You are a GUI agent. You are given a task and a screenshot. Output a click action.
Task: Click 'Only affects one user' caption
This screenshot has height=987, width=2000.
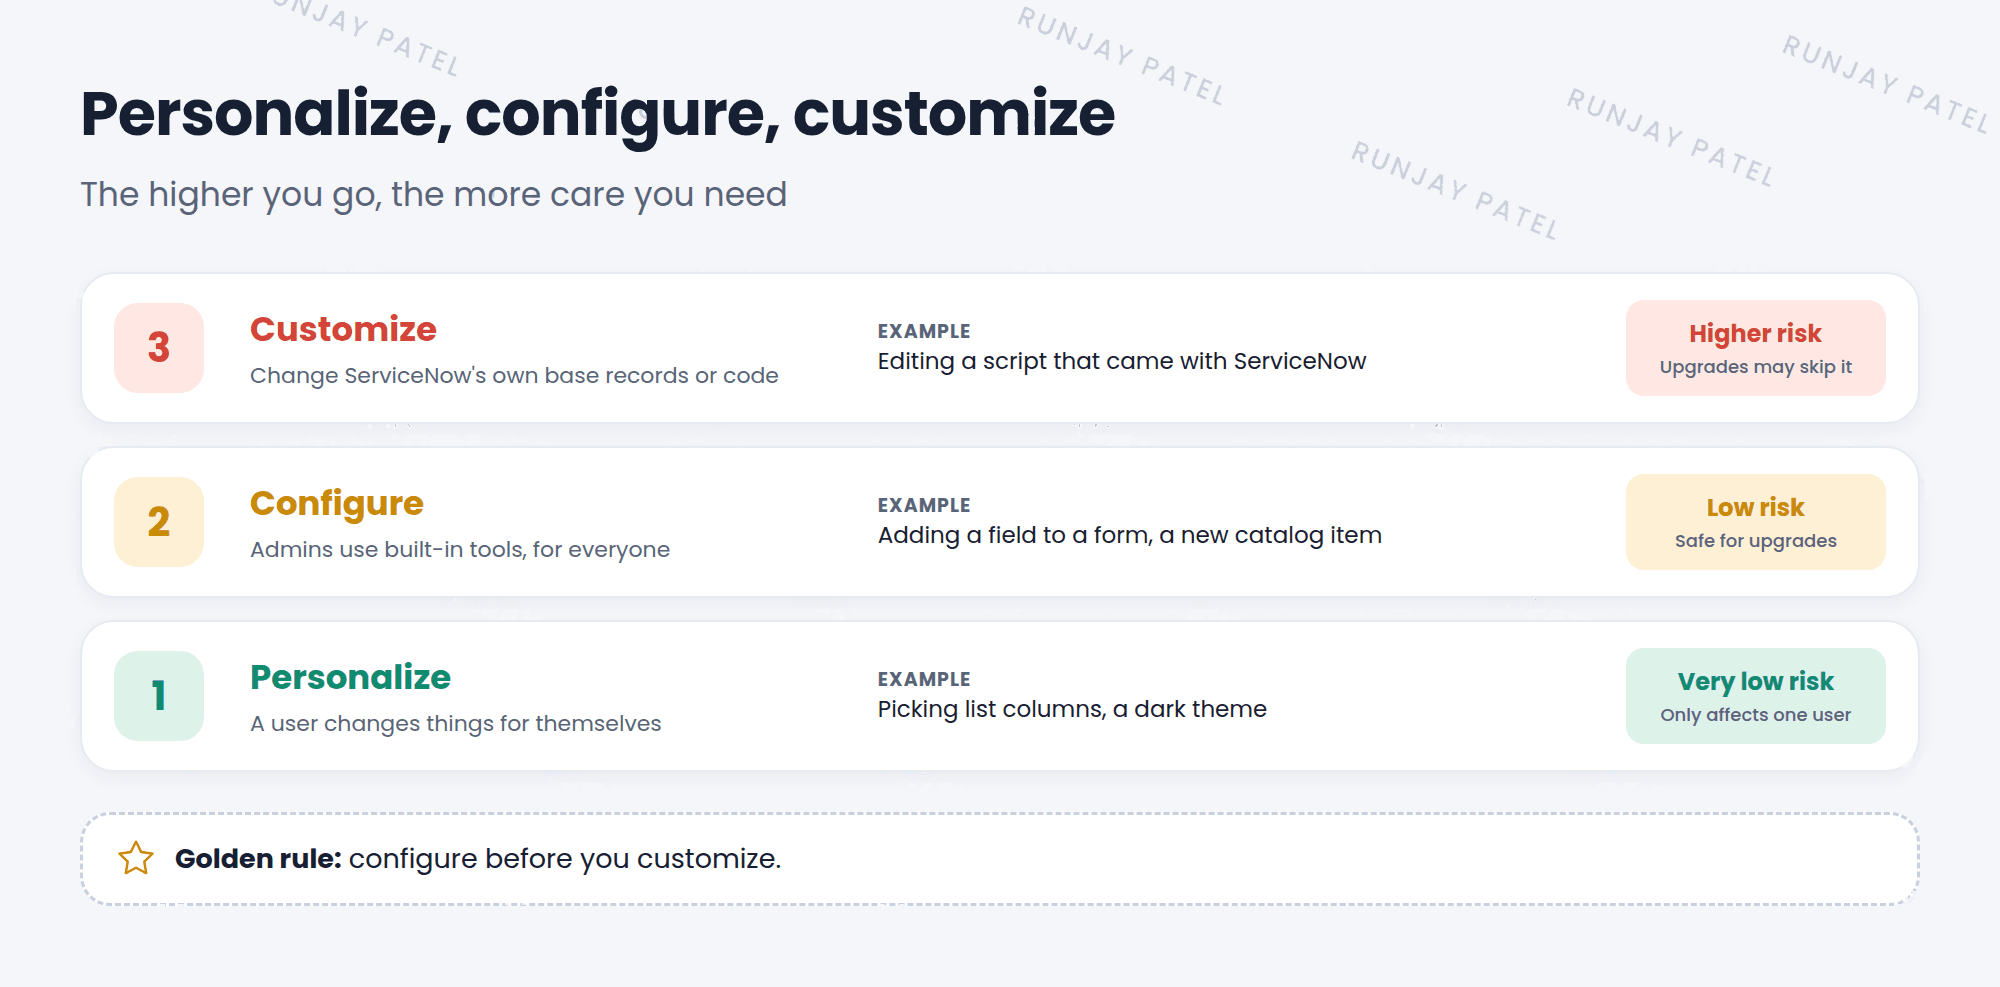1755,715
